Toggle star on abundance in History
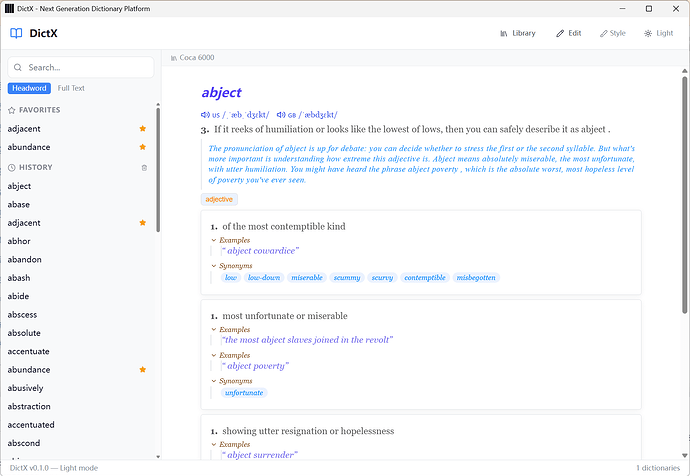This screenshot has width=690, height=476. coord(143,370)
